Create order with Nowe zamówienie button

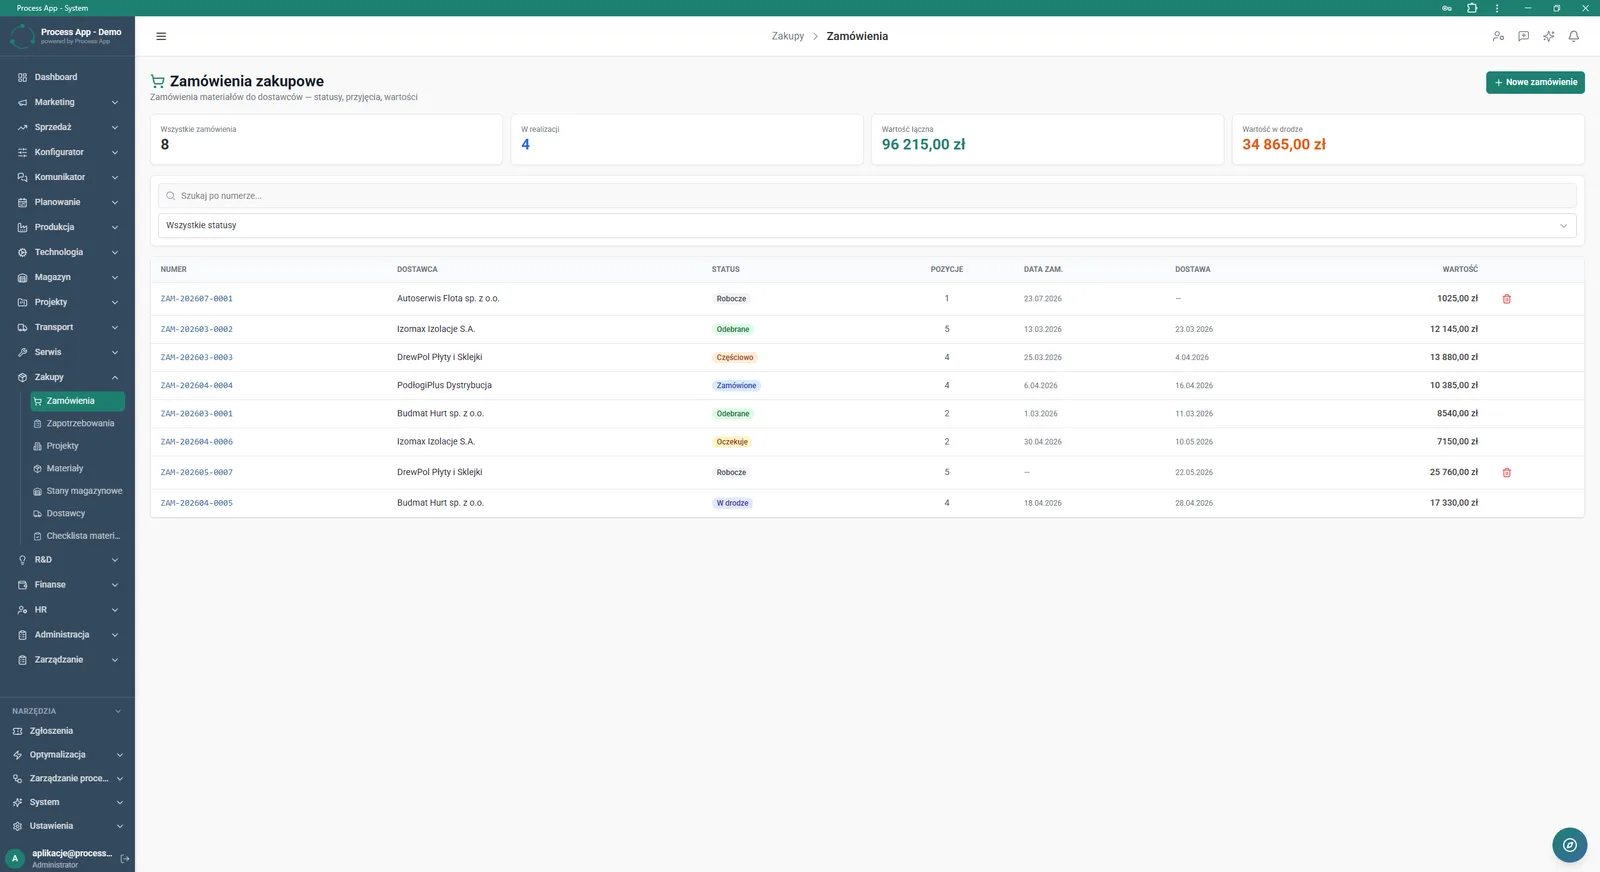[x=1535, y=82]
